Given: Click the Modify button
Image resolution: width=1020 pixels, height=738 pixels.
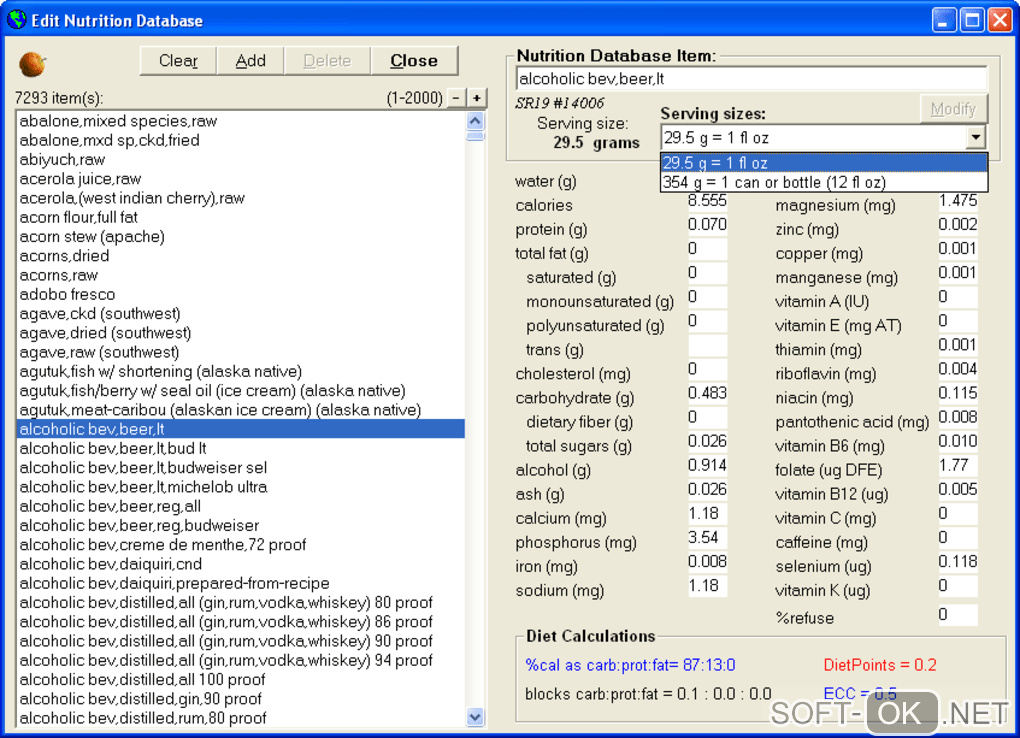Looking at the screenshot, I should tap(953, 109).
